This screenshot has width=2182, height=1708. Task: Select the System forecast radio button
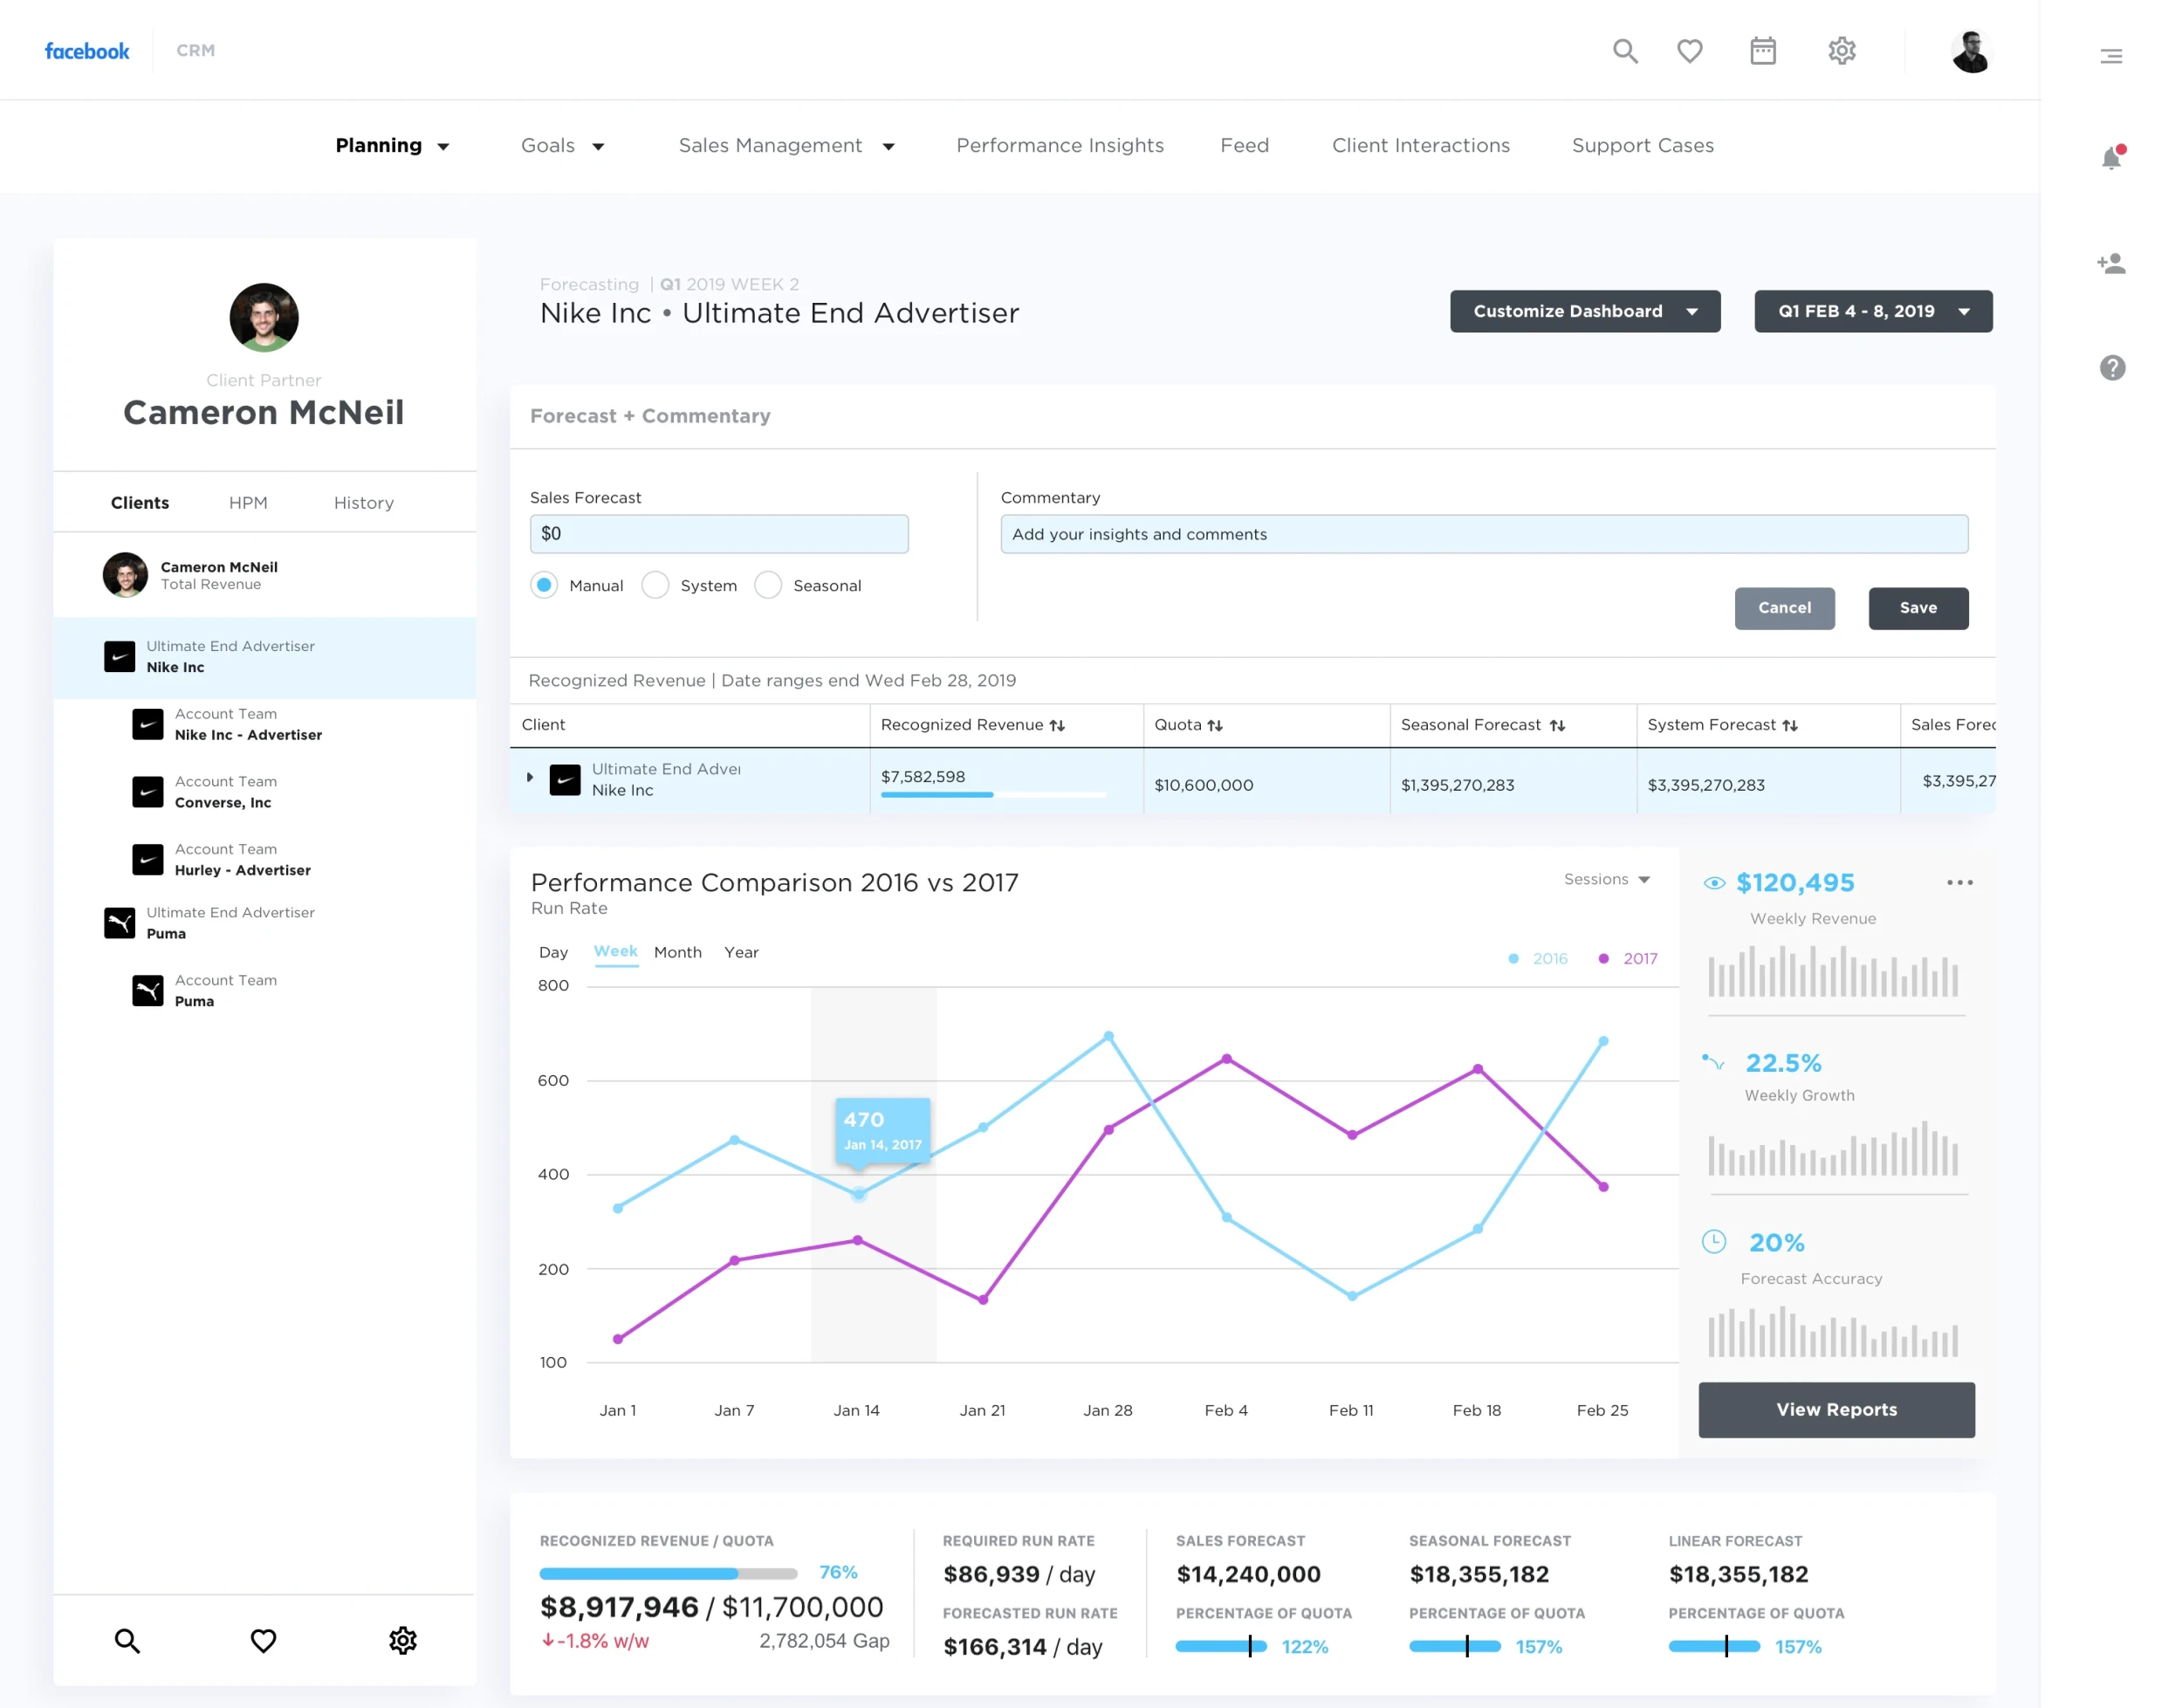(x=655, y=585)
